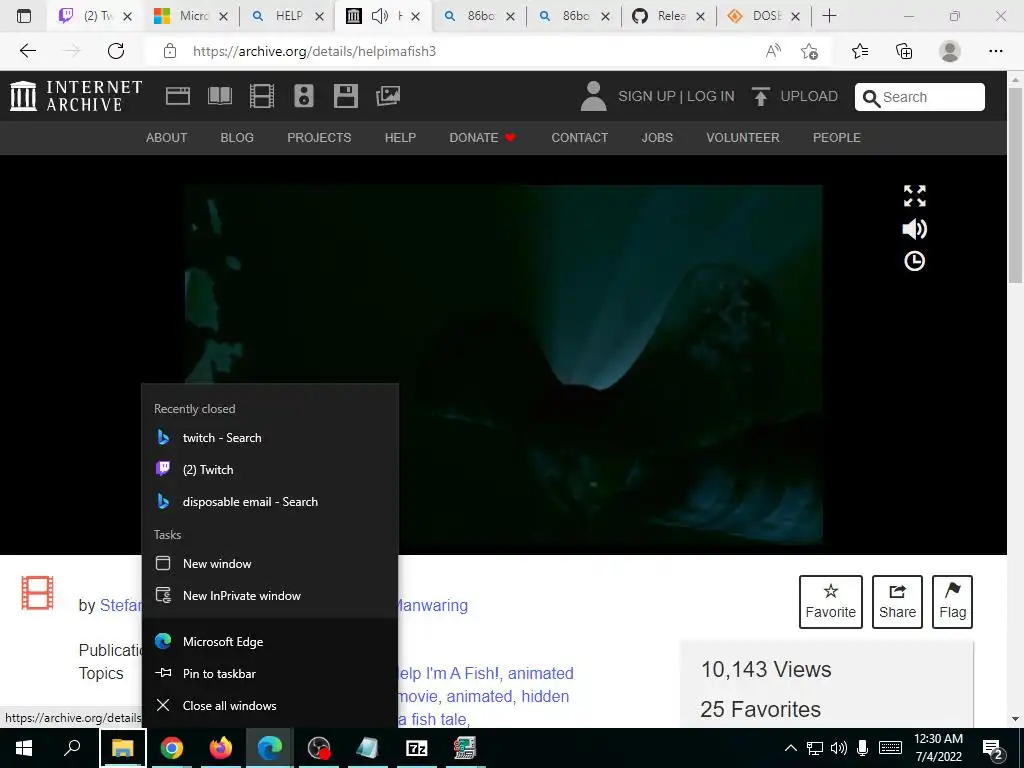Open the Internet Archive audio speaker icon
The image size is (1024, 768).
[304, 96]
